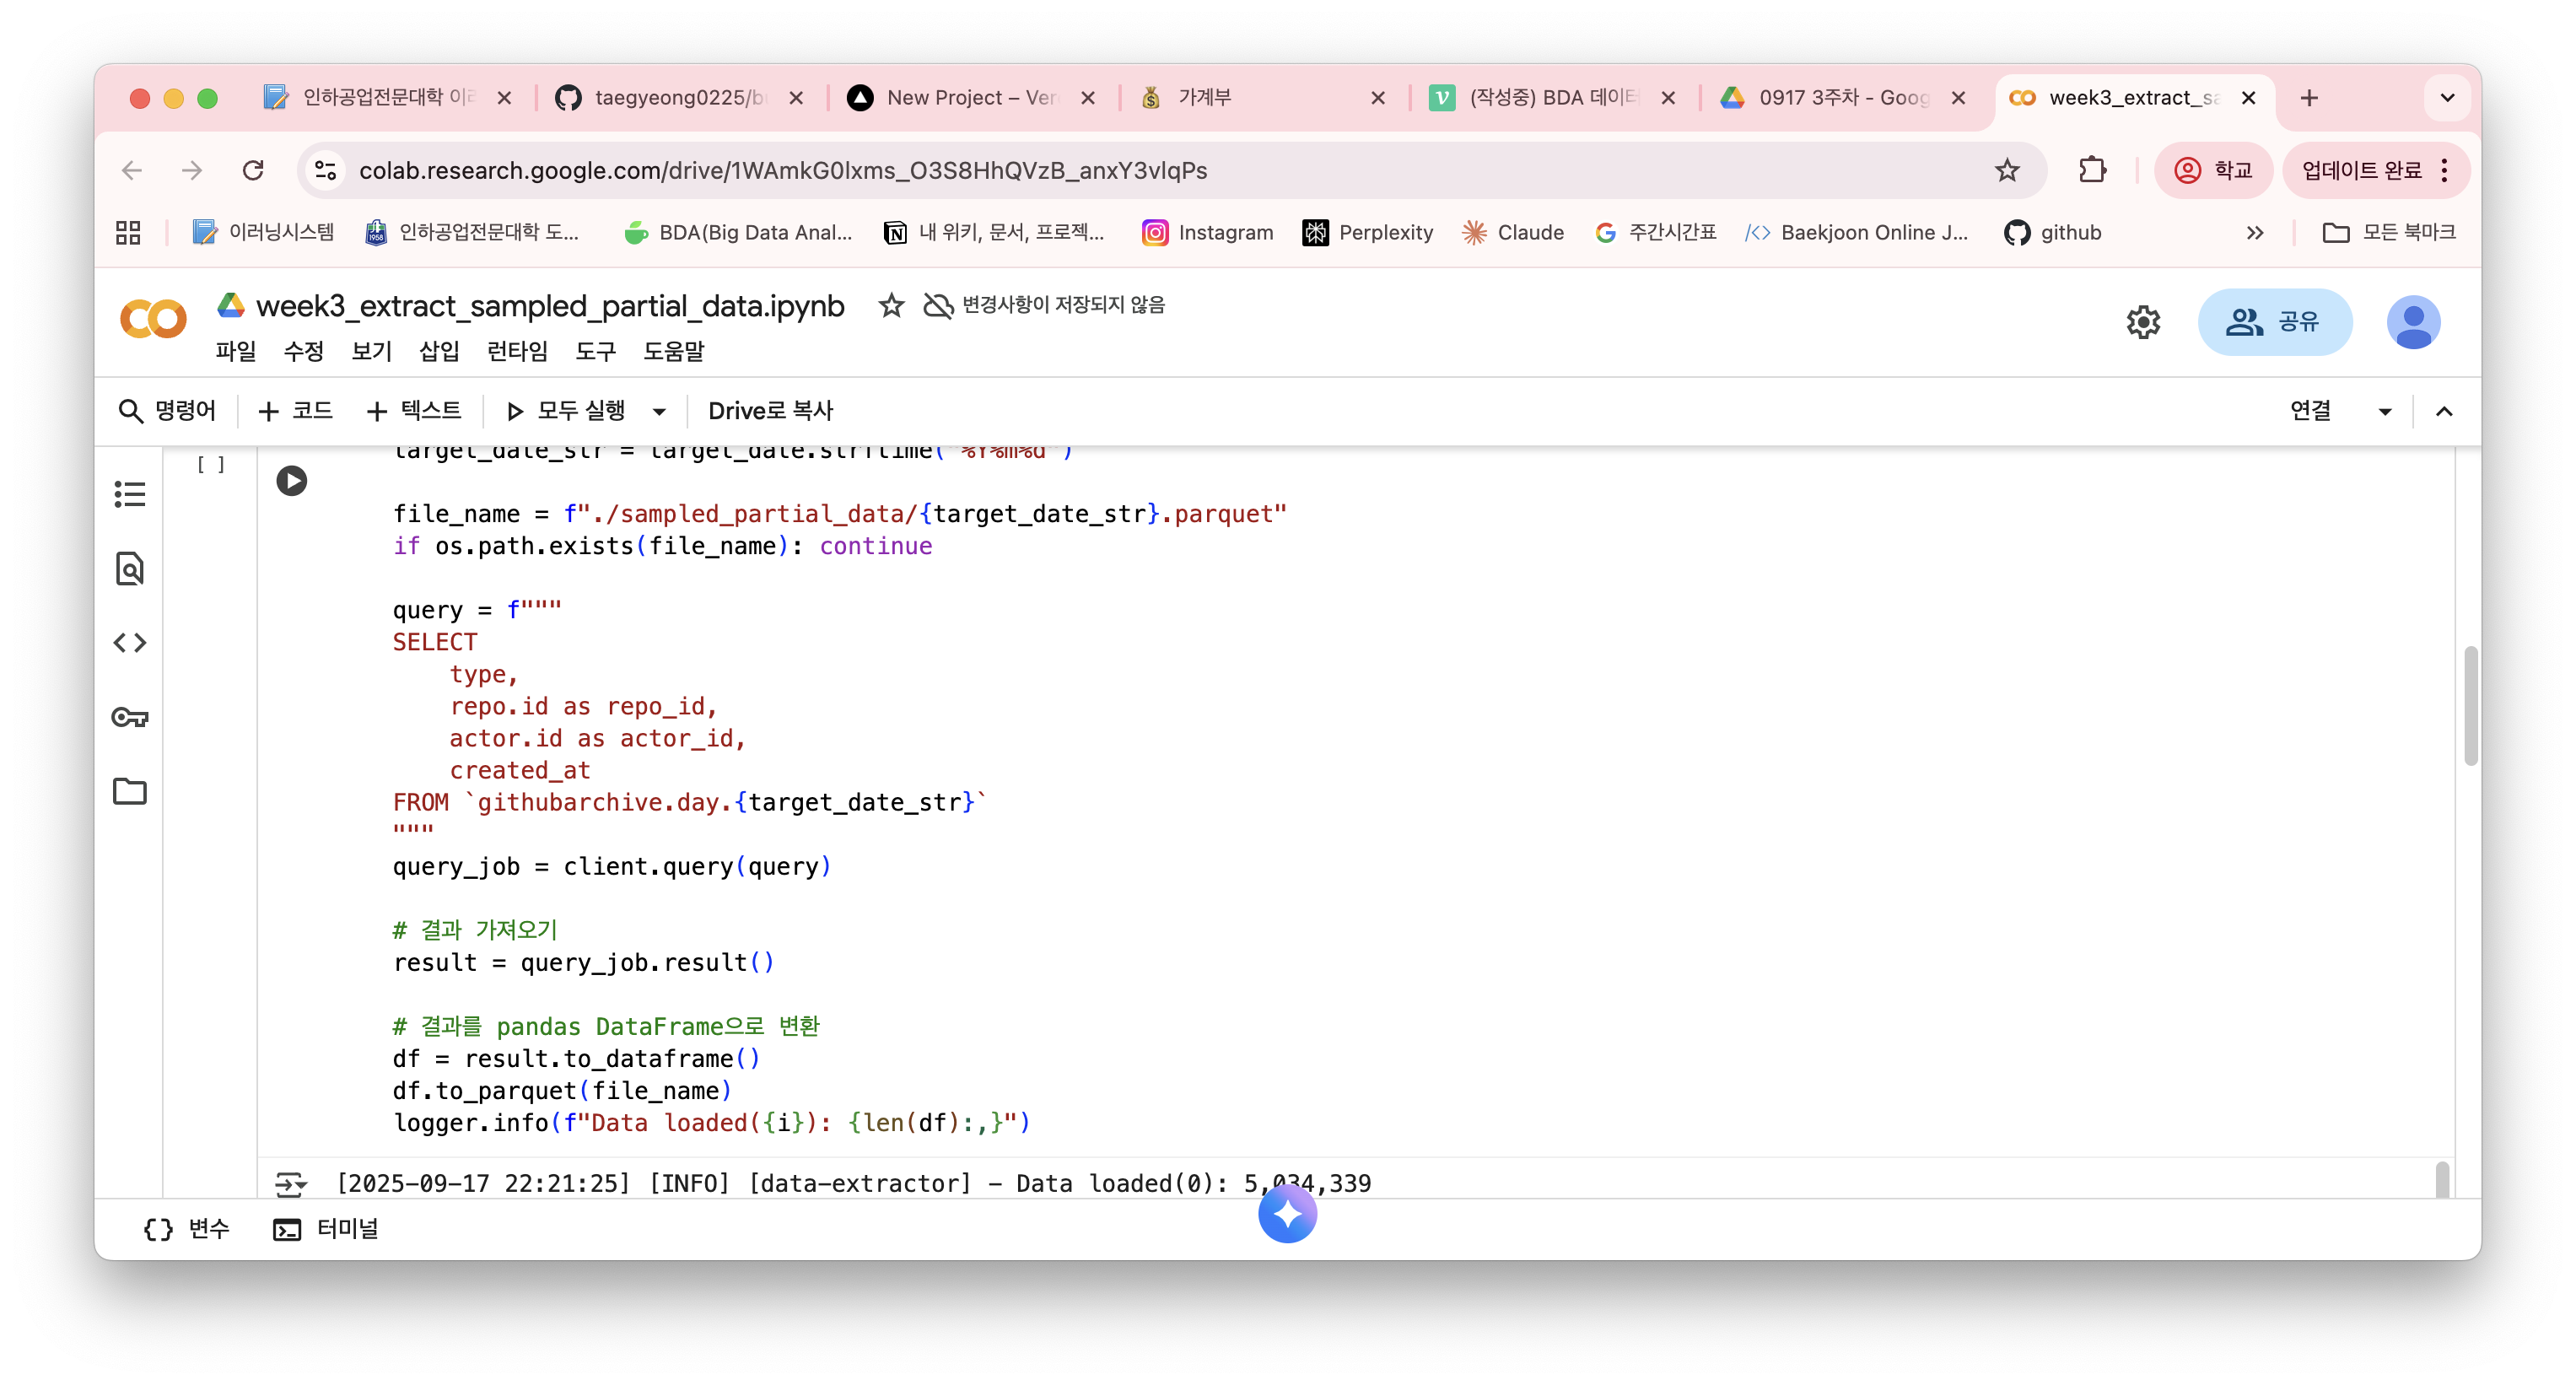Open table of contents sidebar icon

[130, 494]
